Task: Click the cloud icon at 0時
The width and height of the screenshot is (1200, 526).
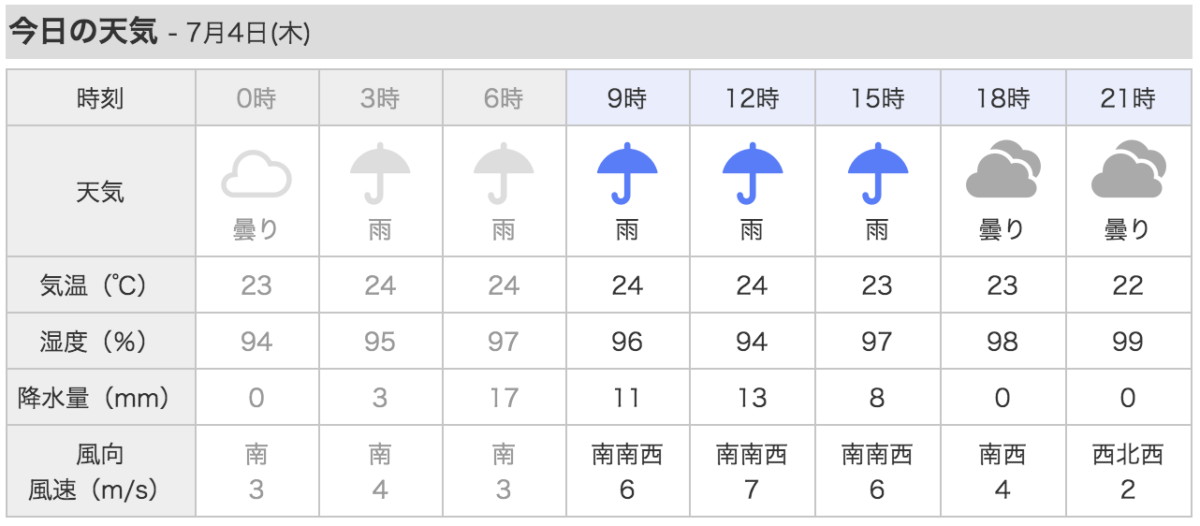Action: [256, 175]
